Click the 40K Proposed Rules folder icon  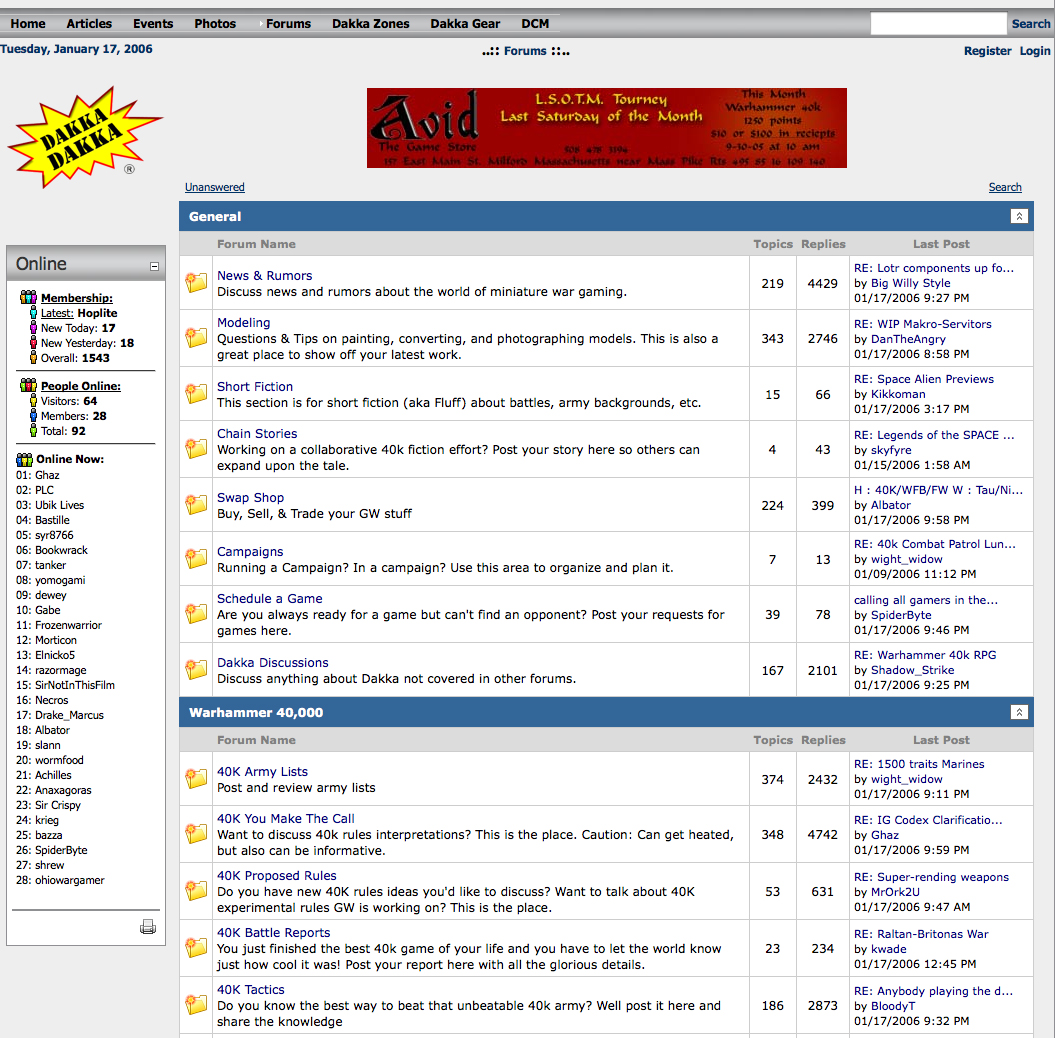196,891
